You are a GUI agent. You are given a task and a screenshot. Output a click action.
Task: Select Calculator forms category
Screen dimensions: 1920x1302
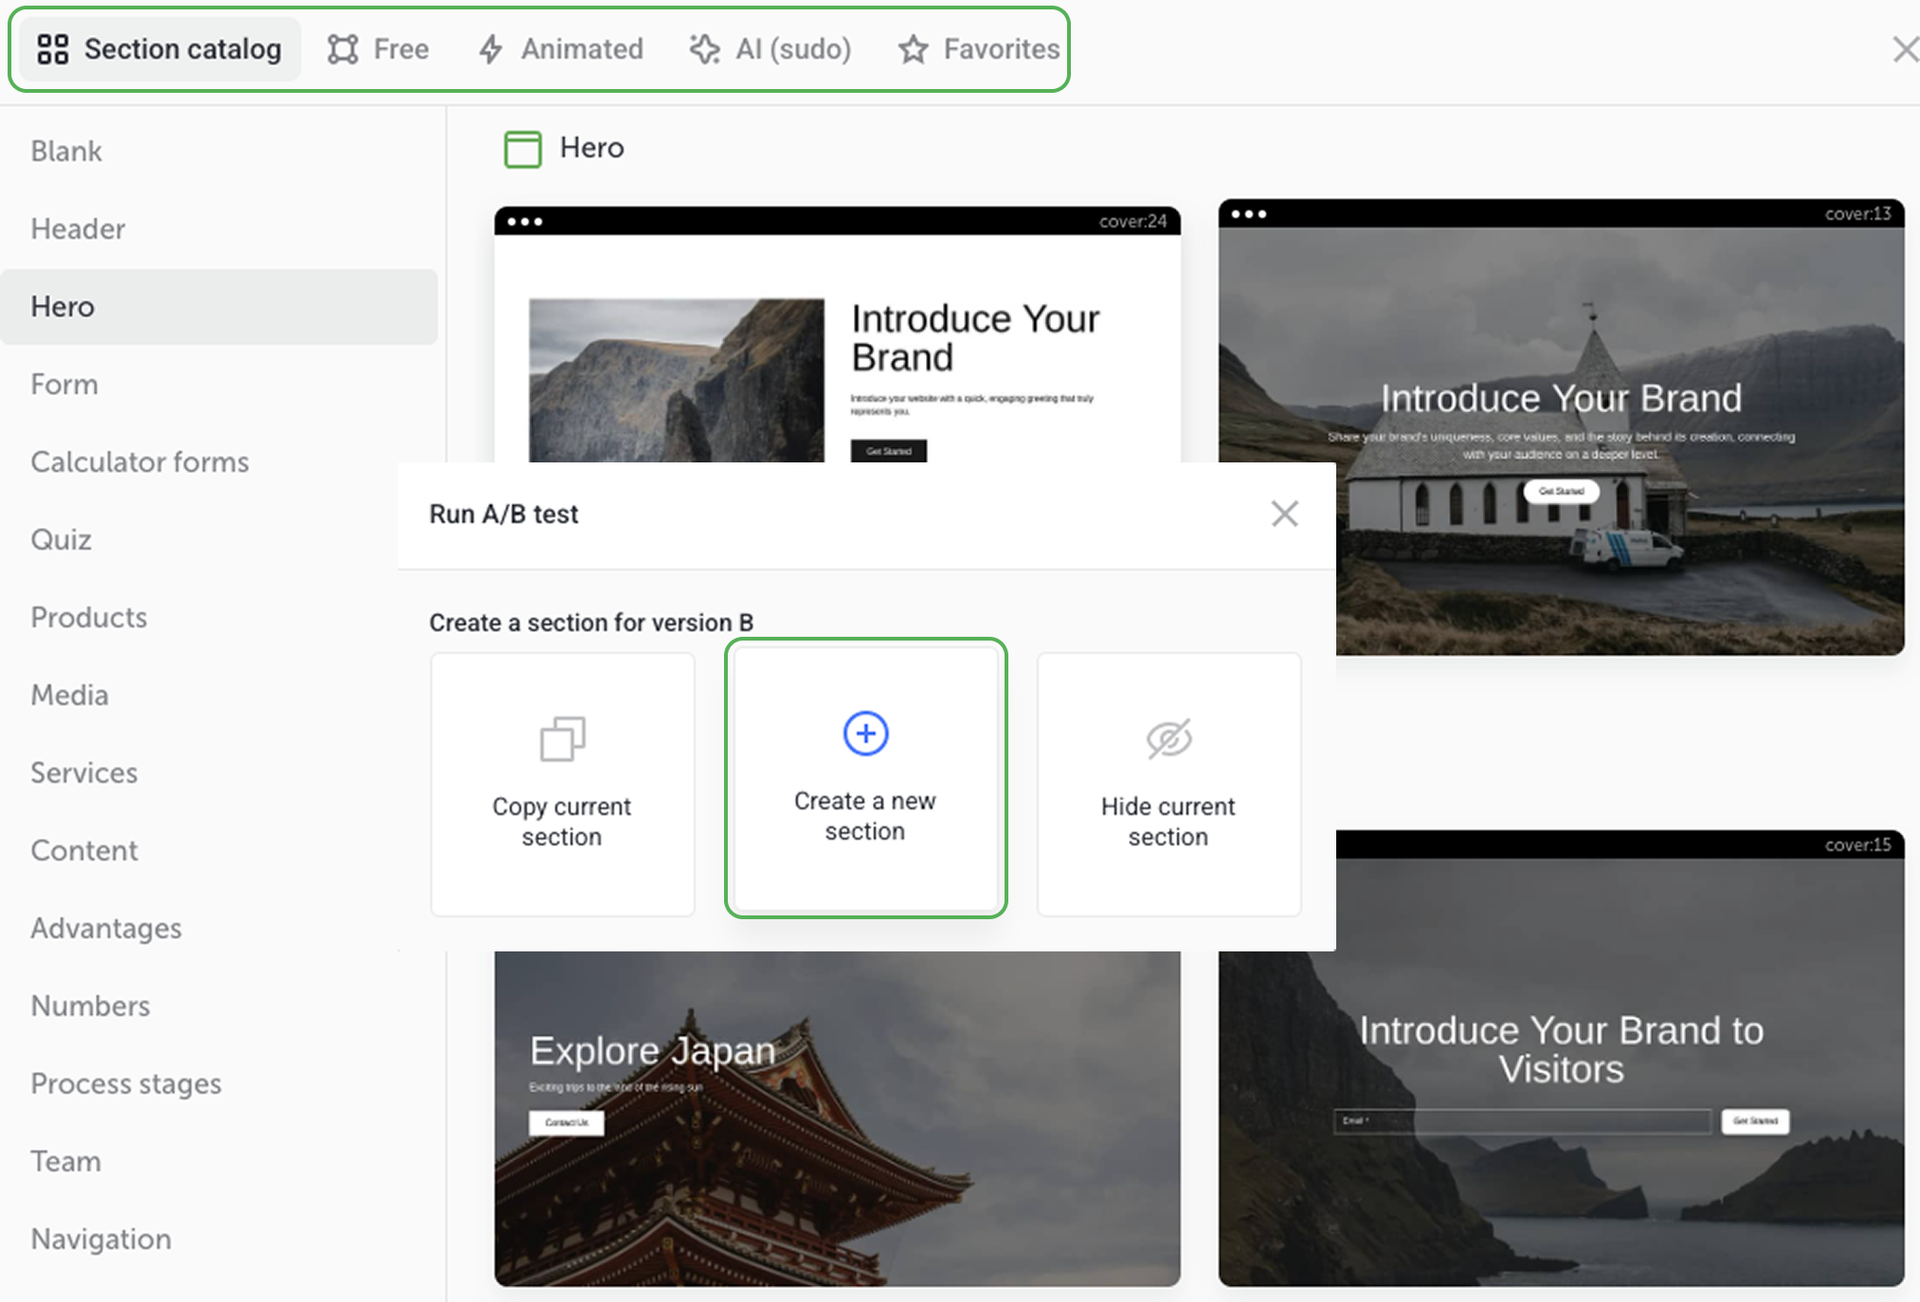click(x=140, y=462)
